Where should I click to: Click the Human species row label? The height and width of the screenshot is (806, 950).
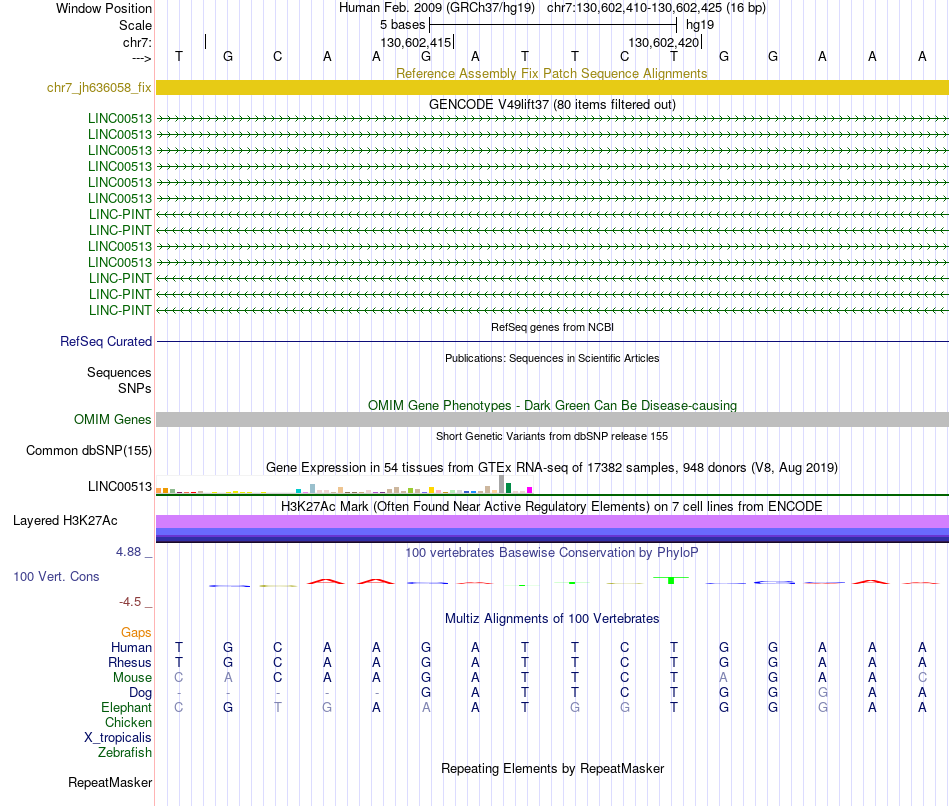(x=131, y=648)
